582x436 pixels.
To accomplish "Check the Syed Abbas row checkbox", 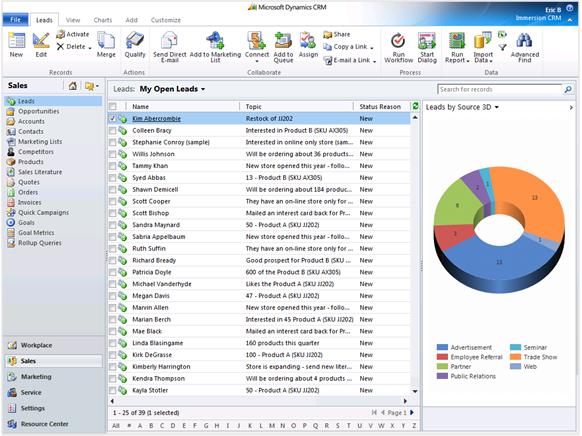I will click(x=112, y=178).
